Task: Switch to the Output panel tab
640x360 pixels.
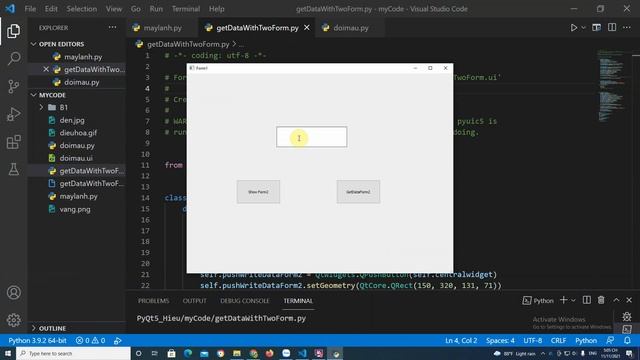Action: tap(195, 301)
